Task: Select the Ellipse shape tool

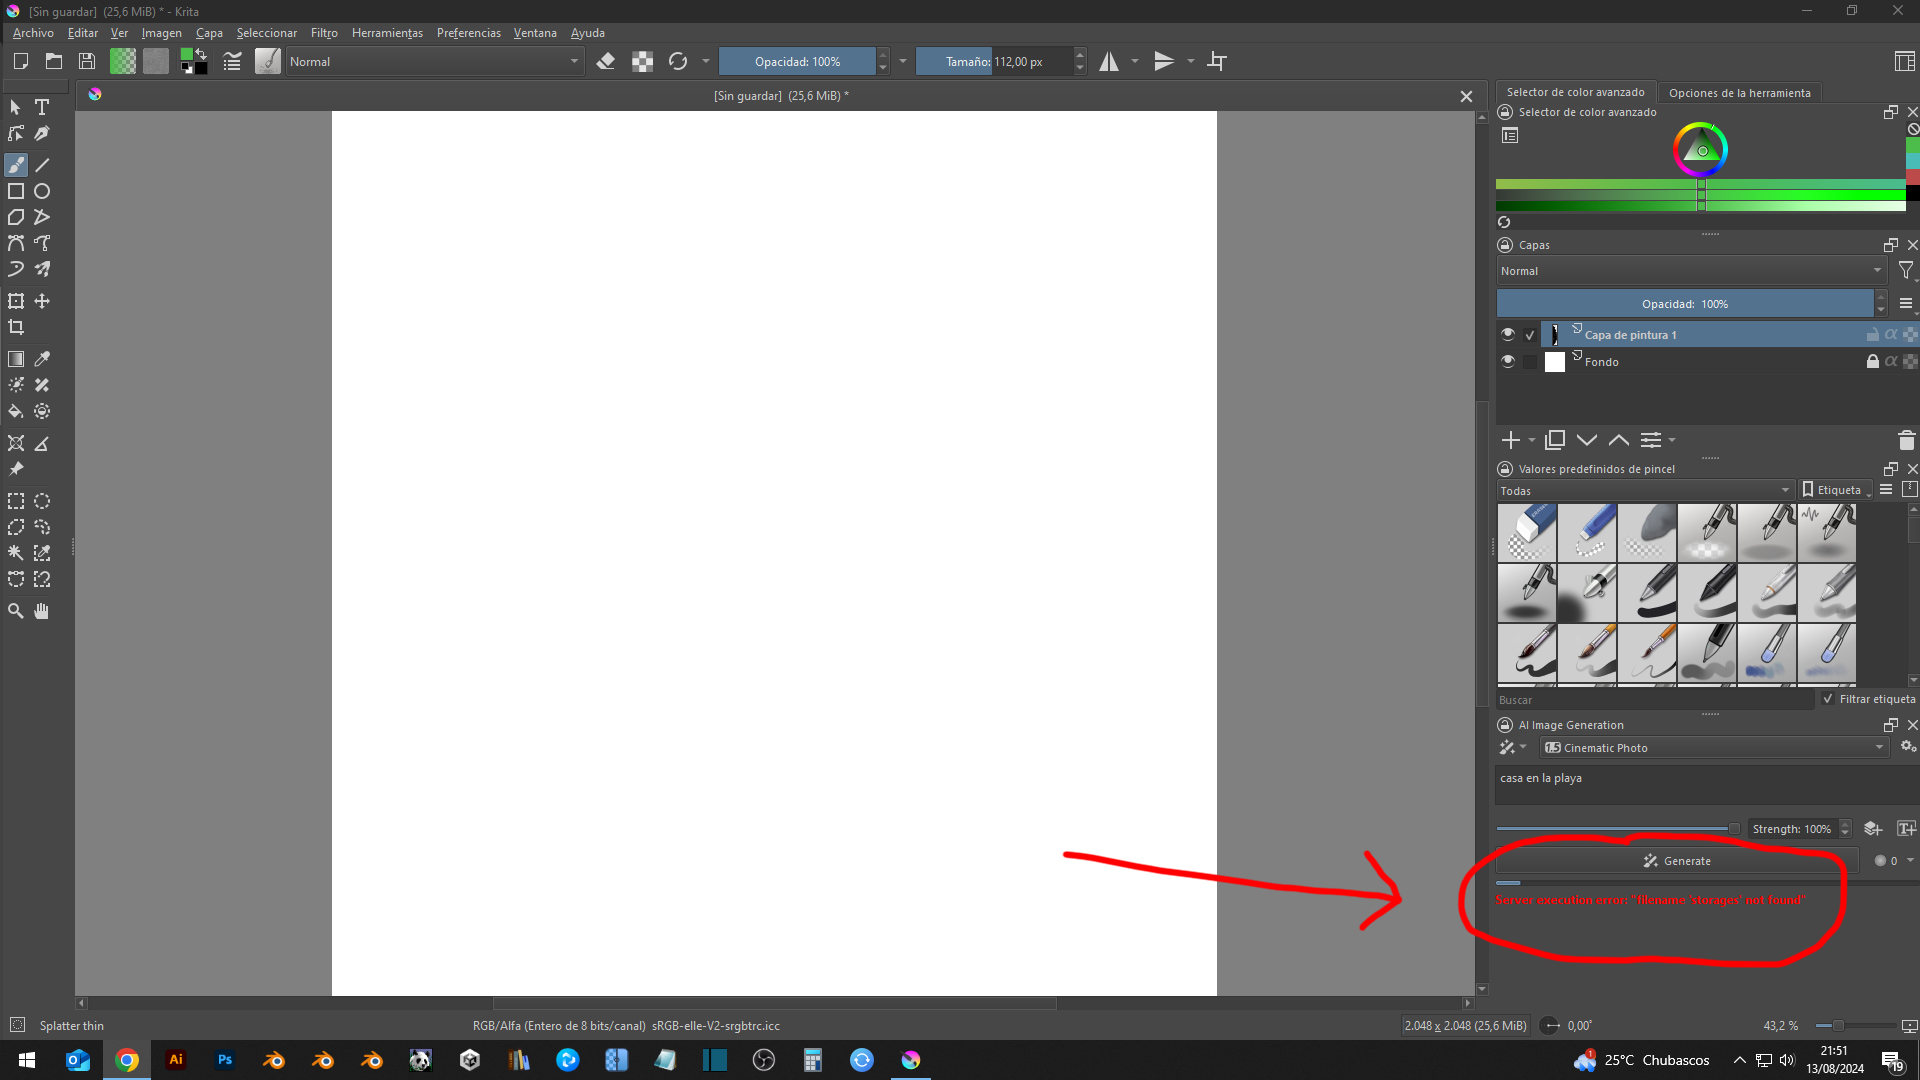Action: 42,191
